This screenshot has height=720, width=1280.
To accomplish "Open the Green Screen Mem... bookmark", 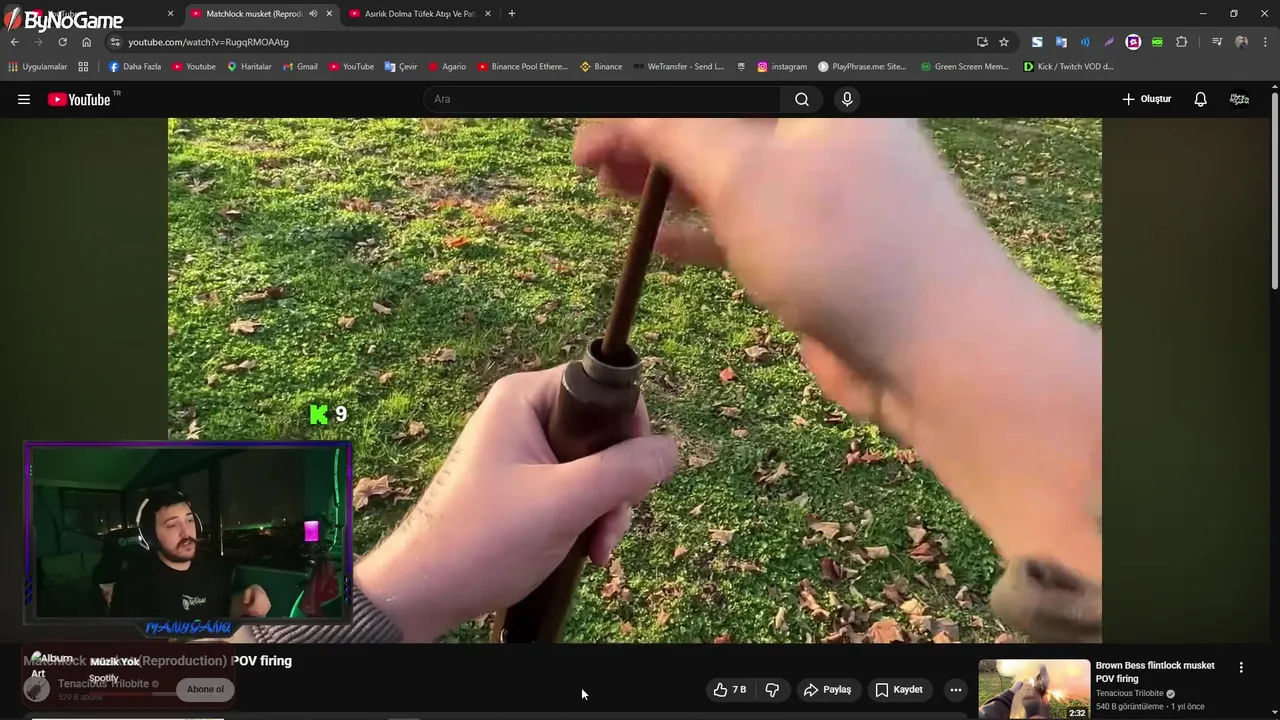I will click(x=964, y=67).
